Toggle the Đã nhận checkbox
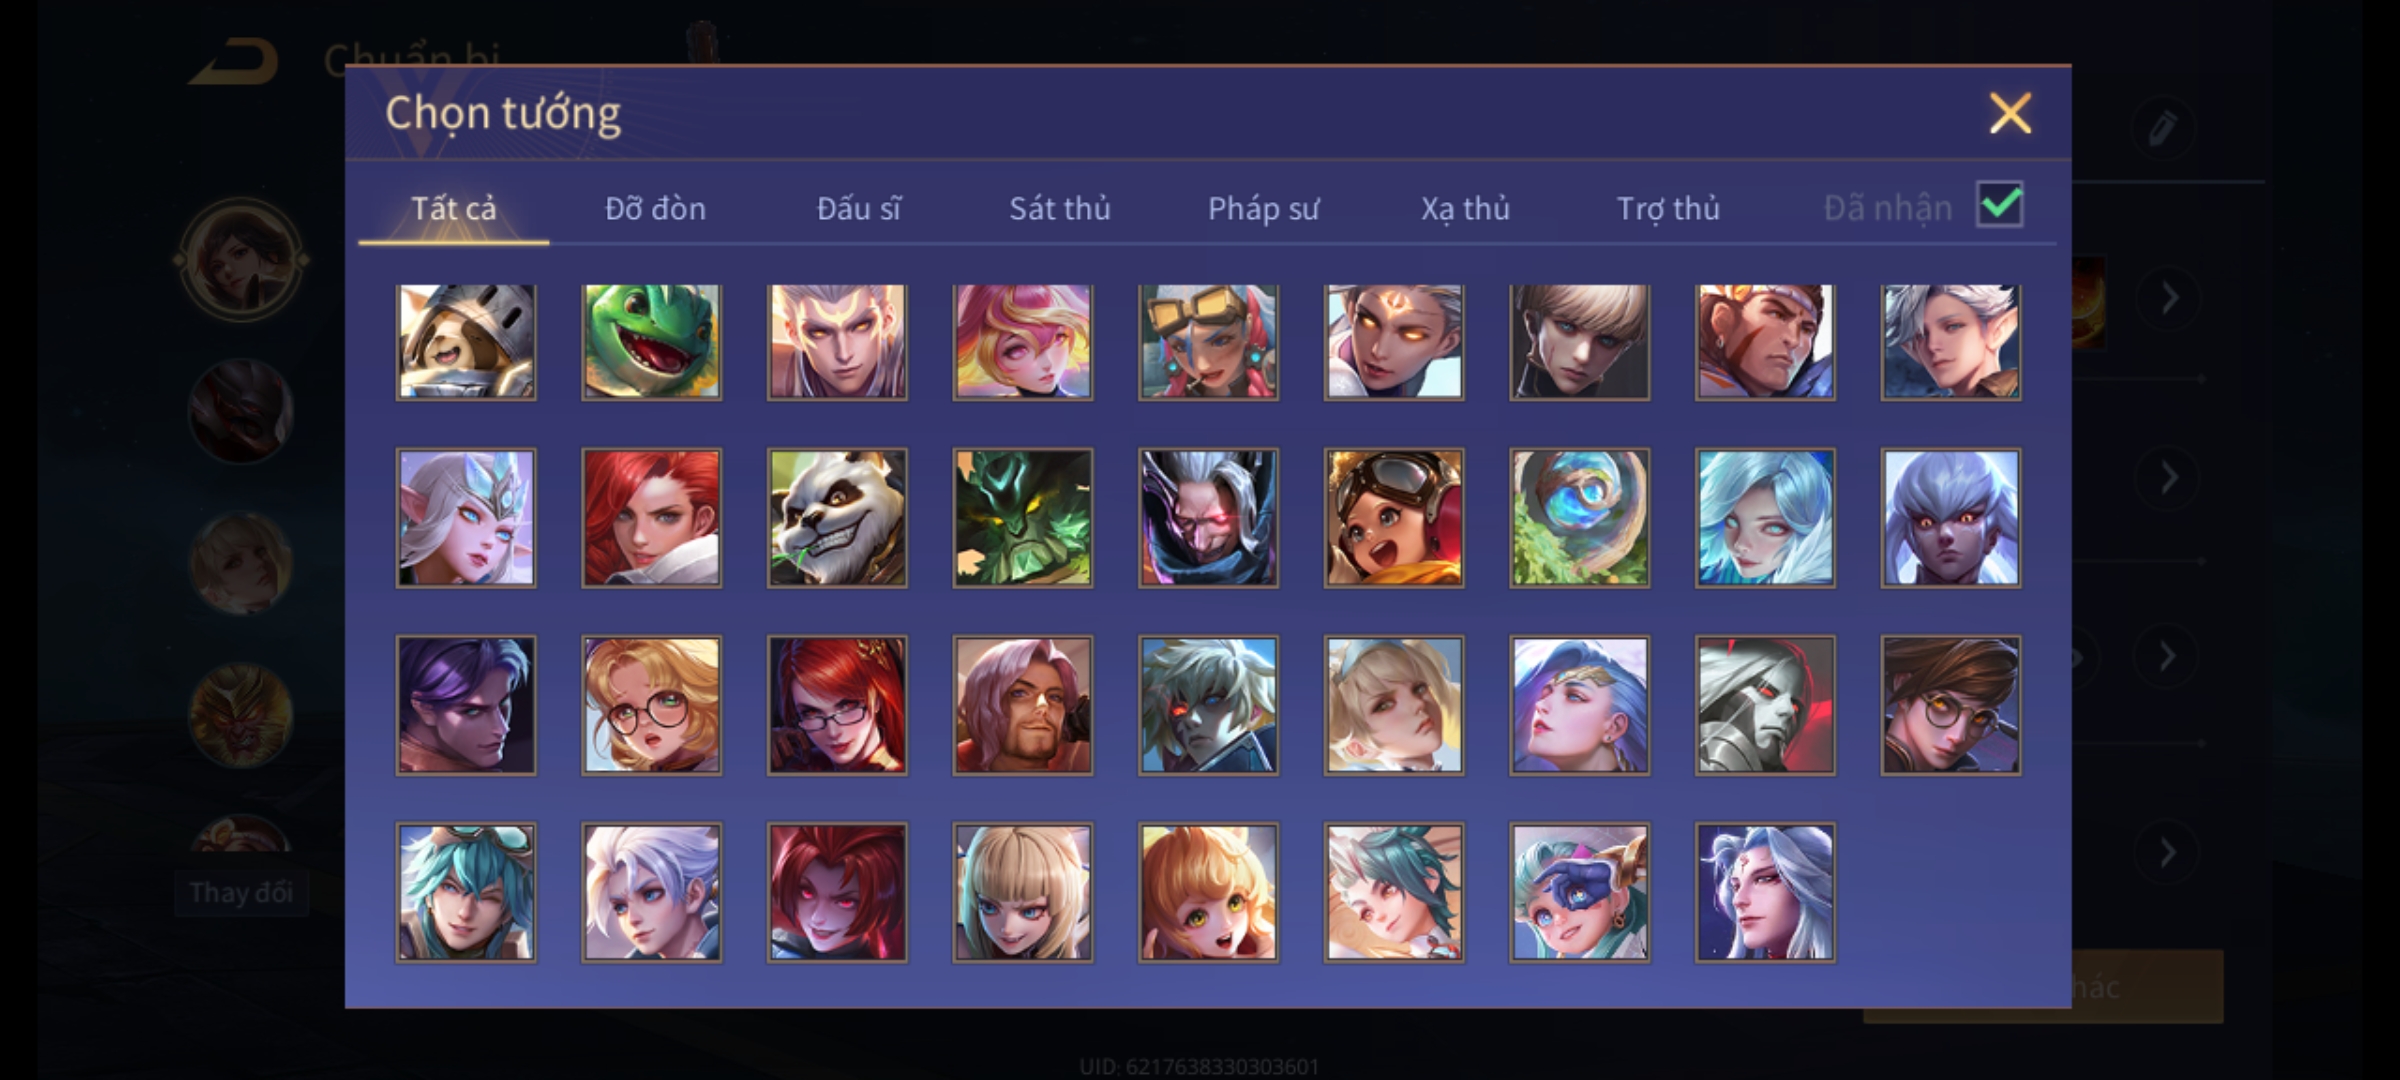The height and width of the screenshot is (1080, 2400). click(x=2000, y=205)
